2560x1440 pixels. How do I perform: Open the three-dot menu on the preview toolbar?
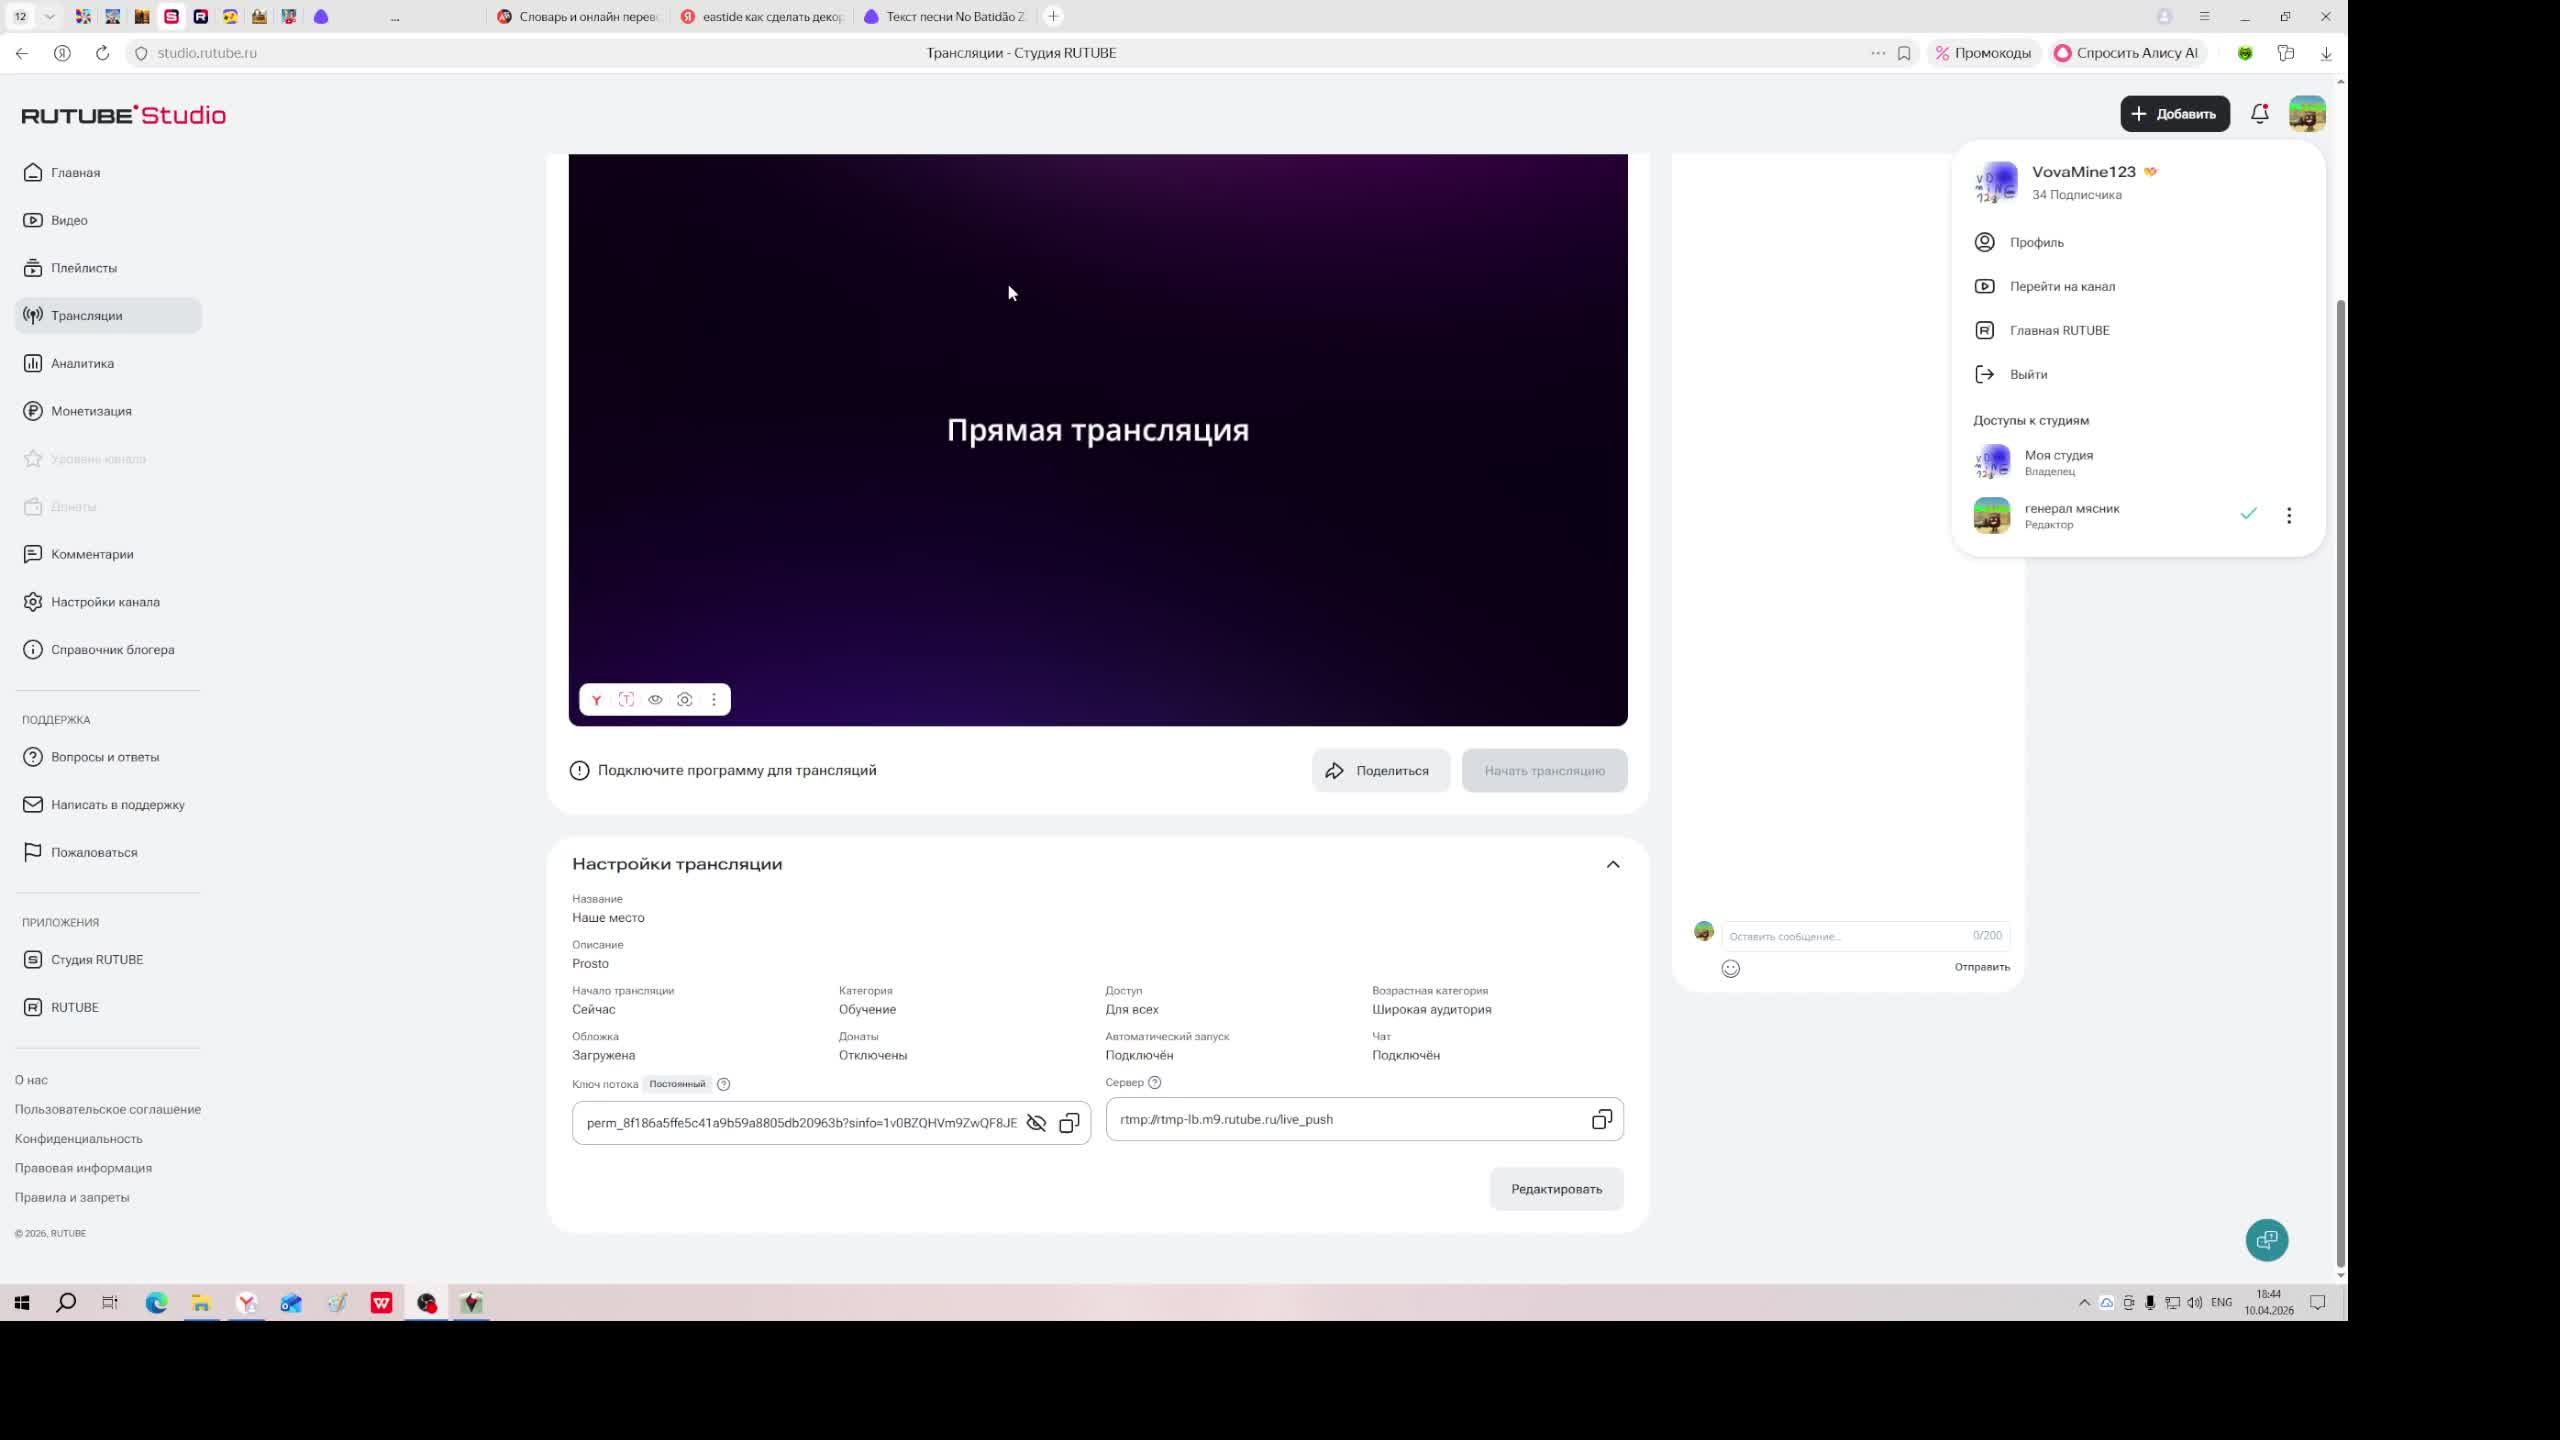(714, 700)
